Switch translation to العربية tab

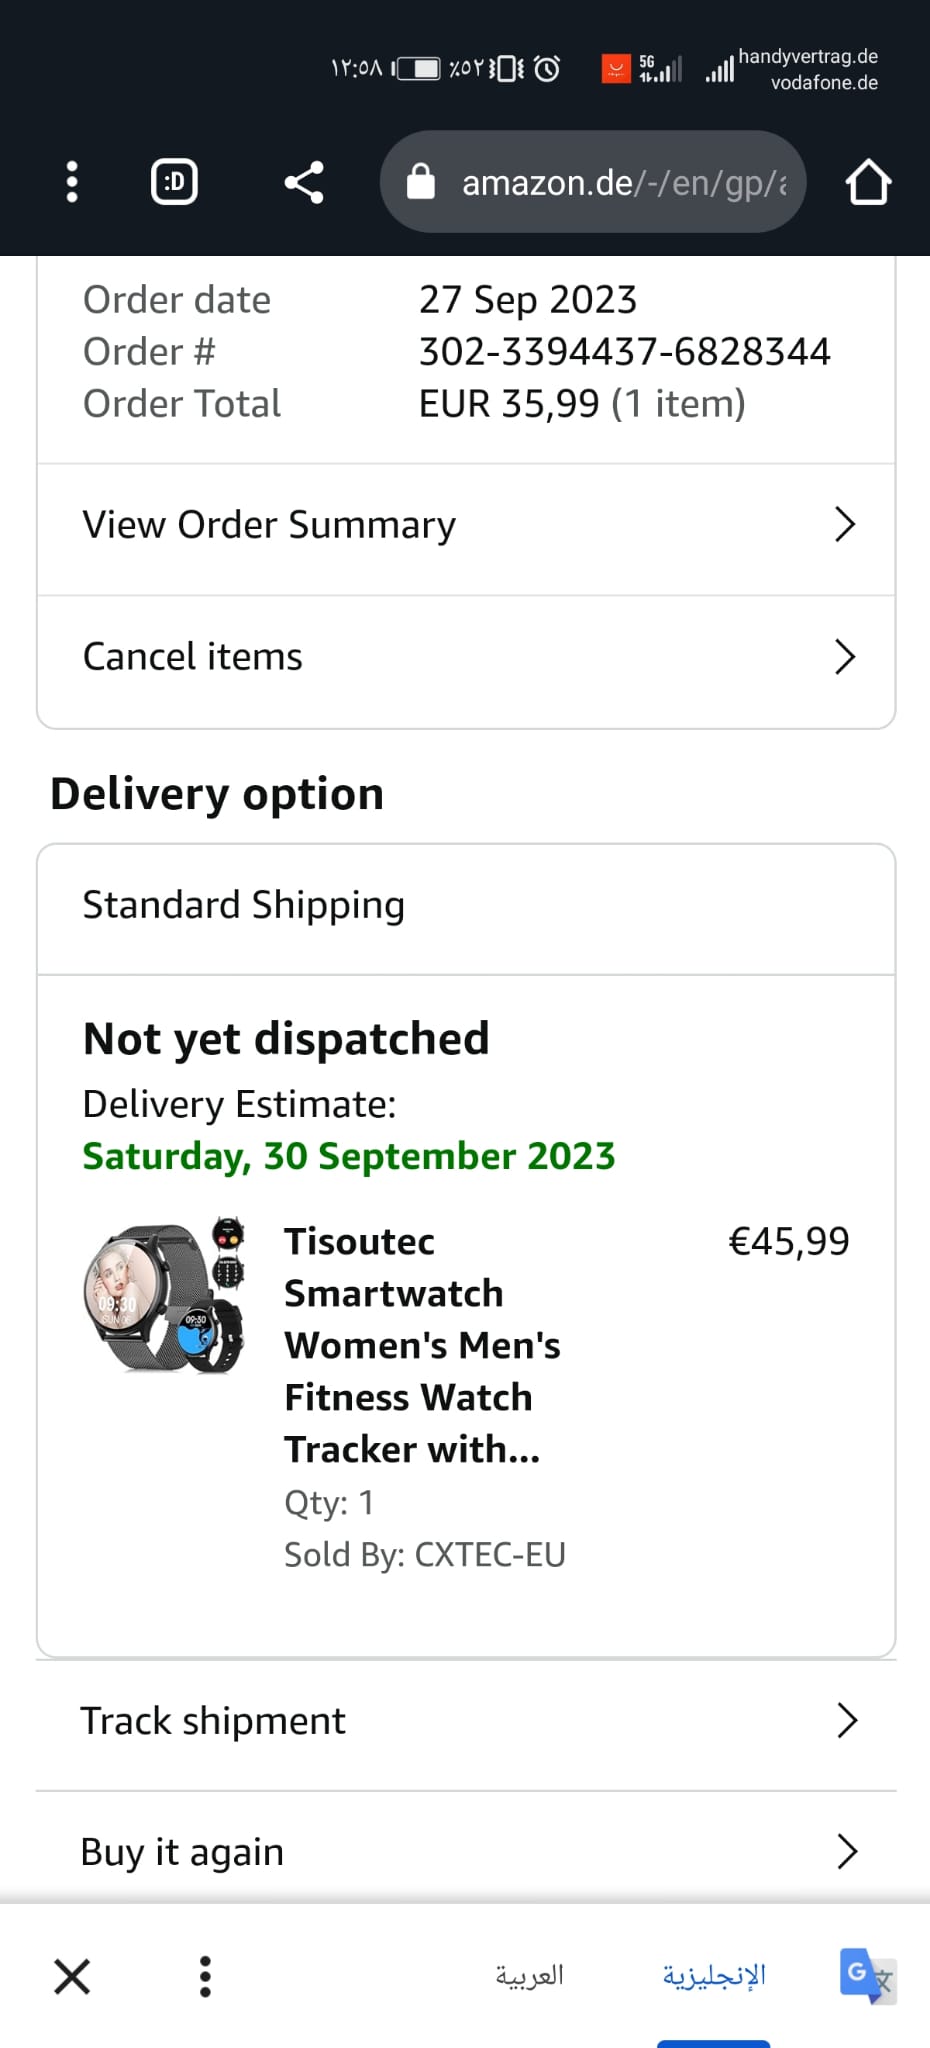(529, 1975)
